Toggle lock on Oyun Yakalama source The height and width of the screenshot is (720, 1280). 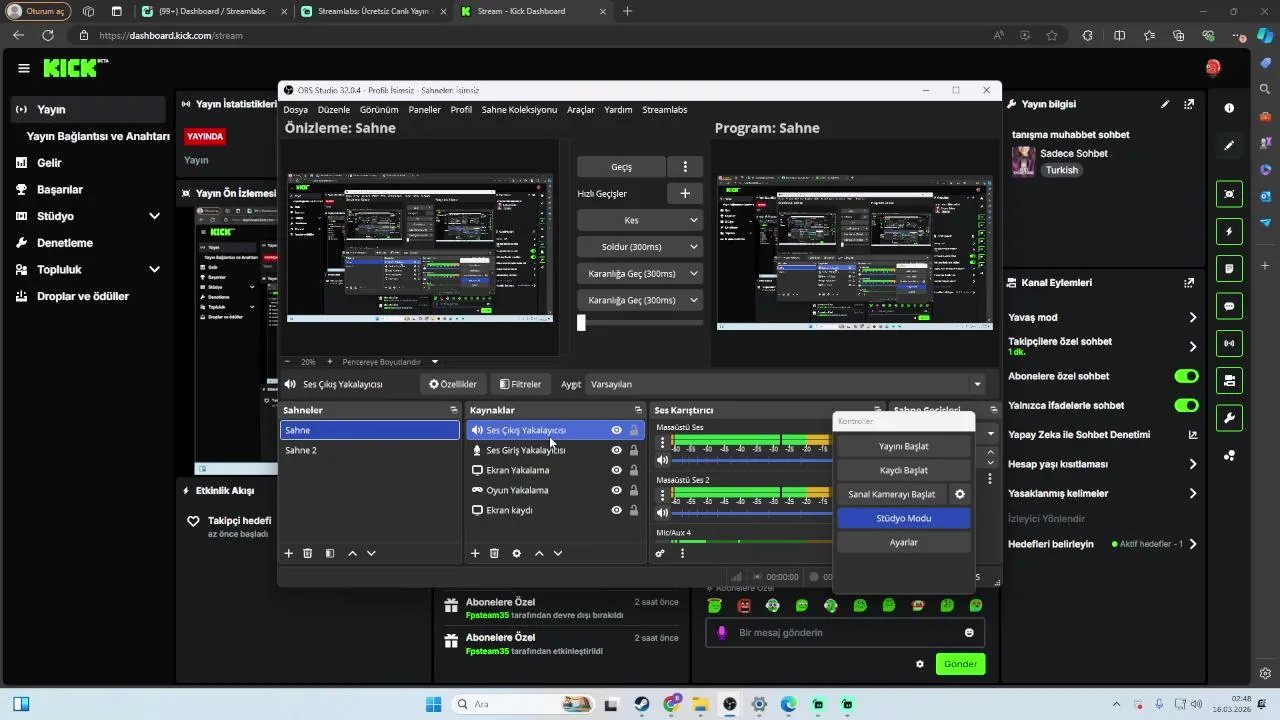click(634, 490)
